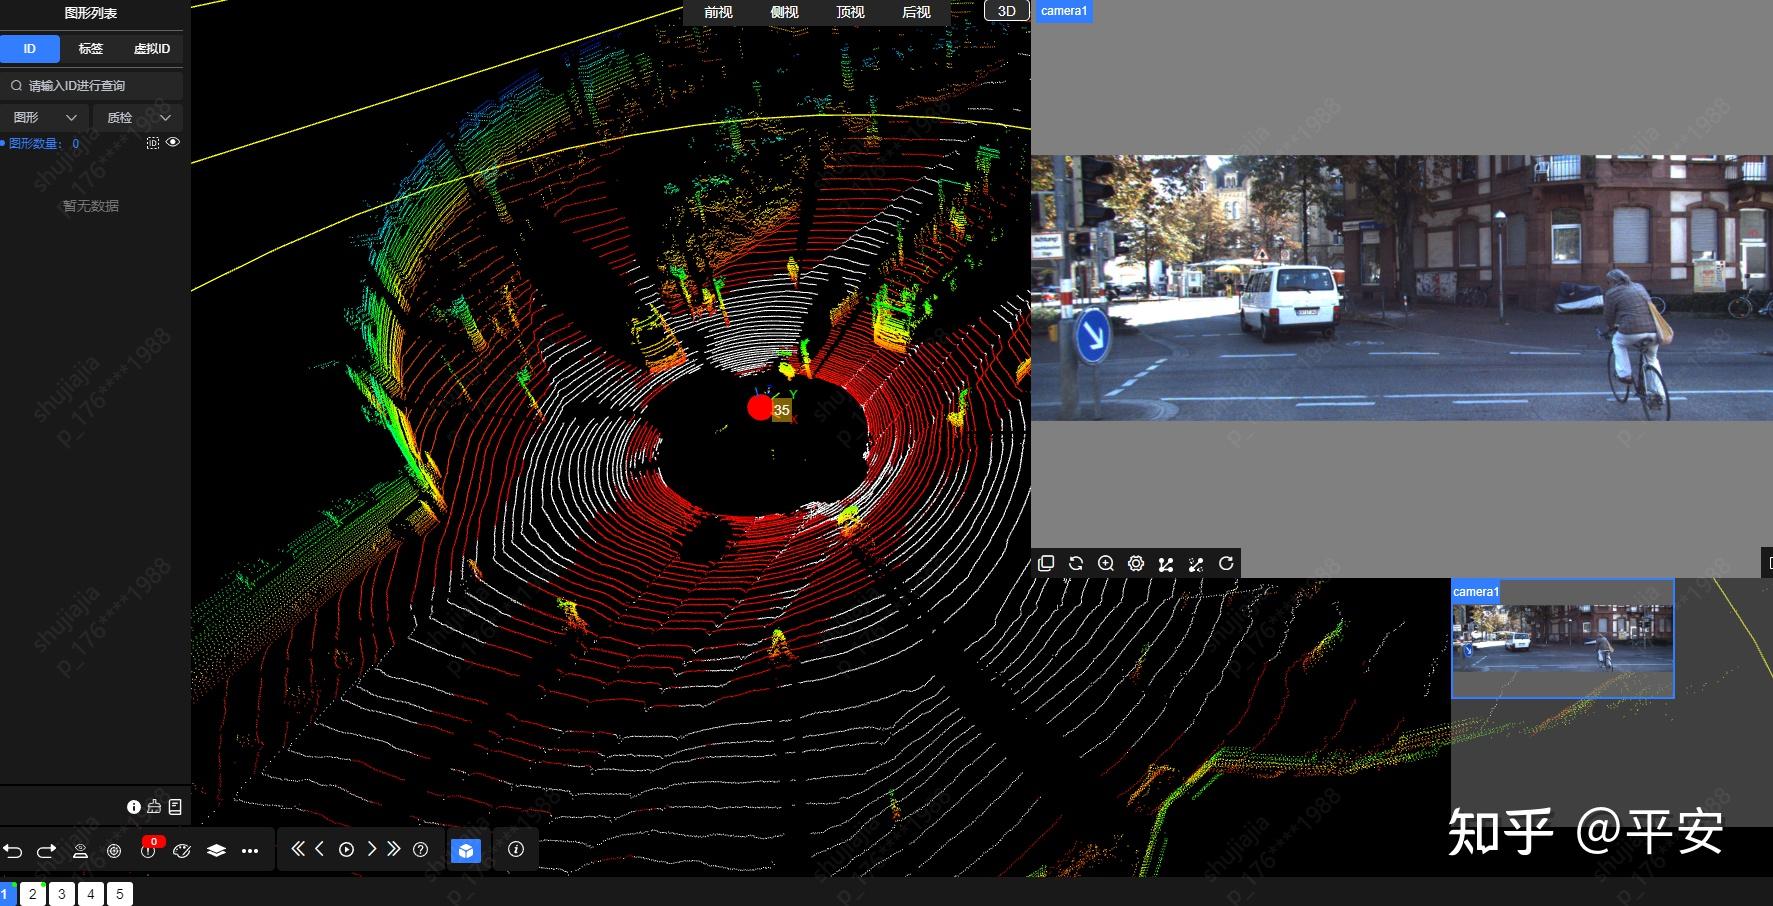The height and width of the screenshot is (906, 1773).
Task: Activate the 3D view button
Action: (x=1007, y=11)
